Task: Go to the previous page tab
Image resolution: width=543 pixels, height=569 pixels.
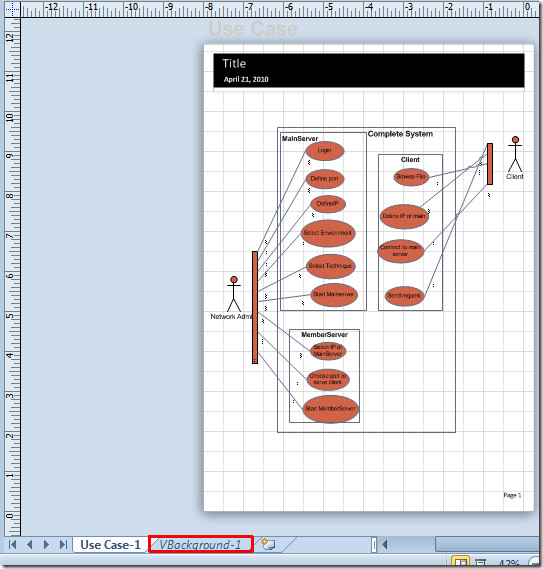Action: click(30, 544)
